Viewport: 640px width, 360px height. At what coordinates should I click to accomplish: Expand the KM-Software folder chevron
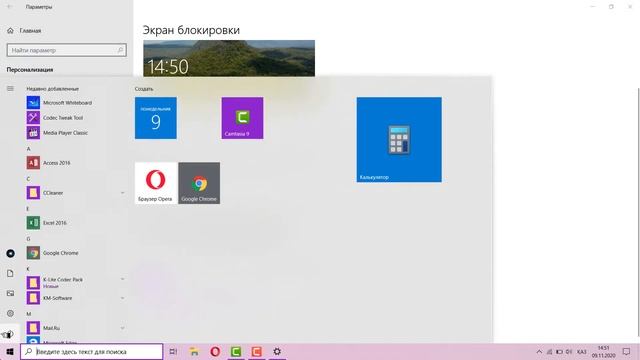(x=122, y=298)
